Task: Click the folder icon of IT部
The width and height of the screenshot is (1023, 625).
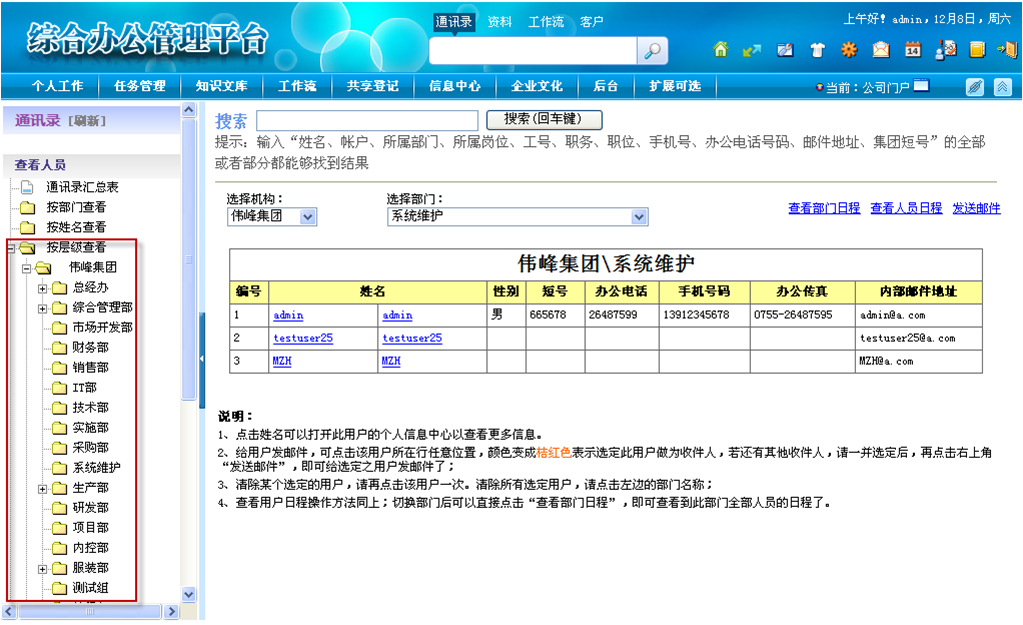Action: click(x=59, y=388)
